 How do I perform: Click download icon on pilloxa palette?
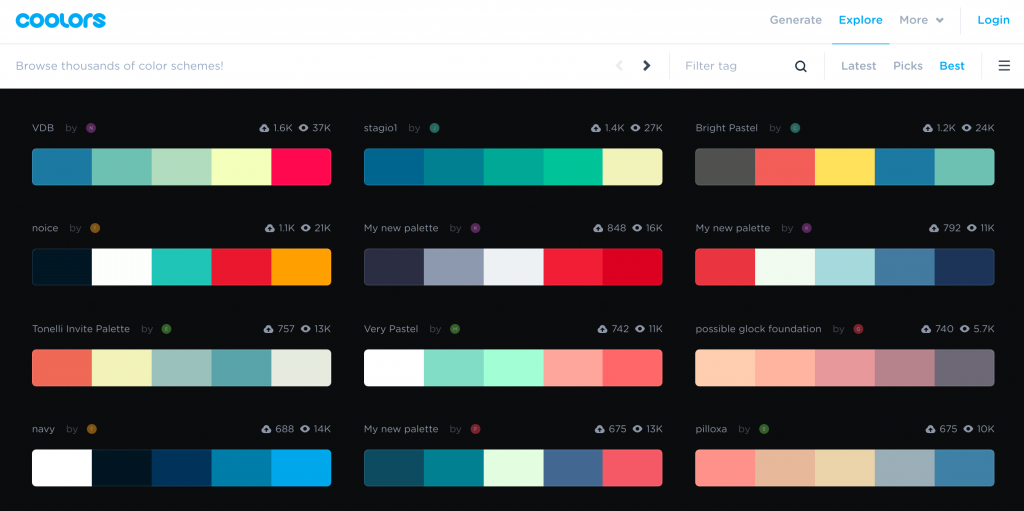click(931, 429)
